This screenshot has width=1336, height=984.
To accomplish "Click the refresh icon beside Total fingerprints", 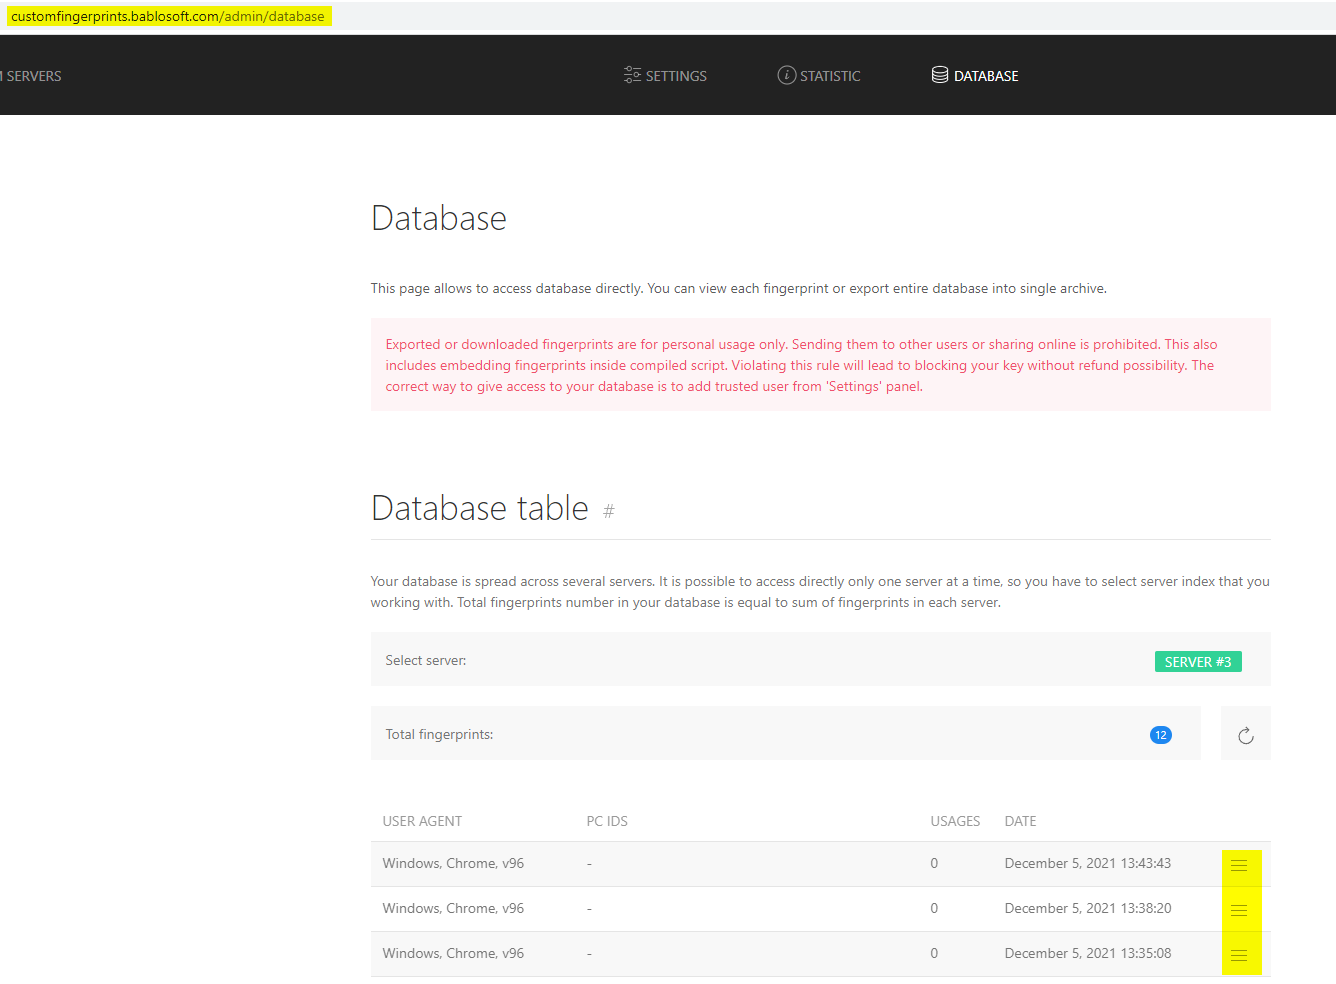I will click(1245, 735).
